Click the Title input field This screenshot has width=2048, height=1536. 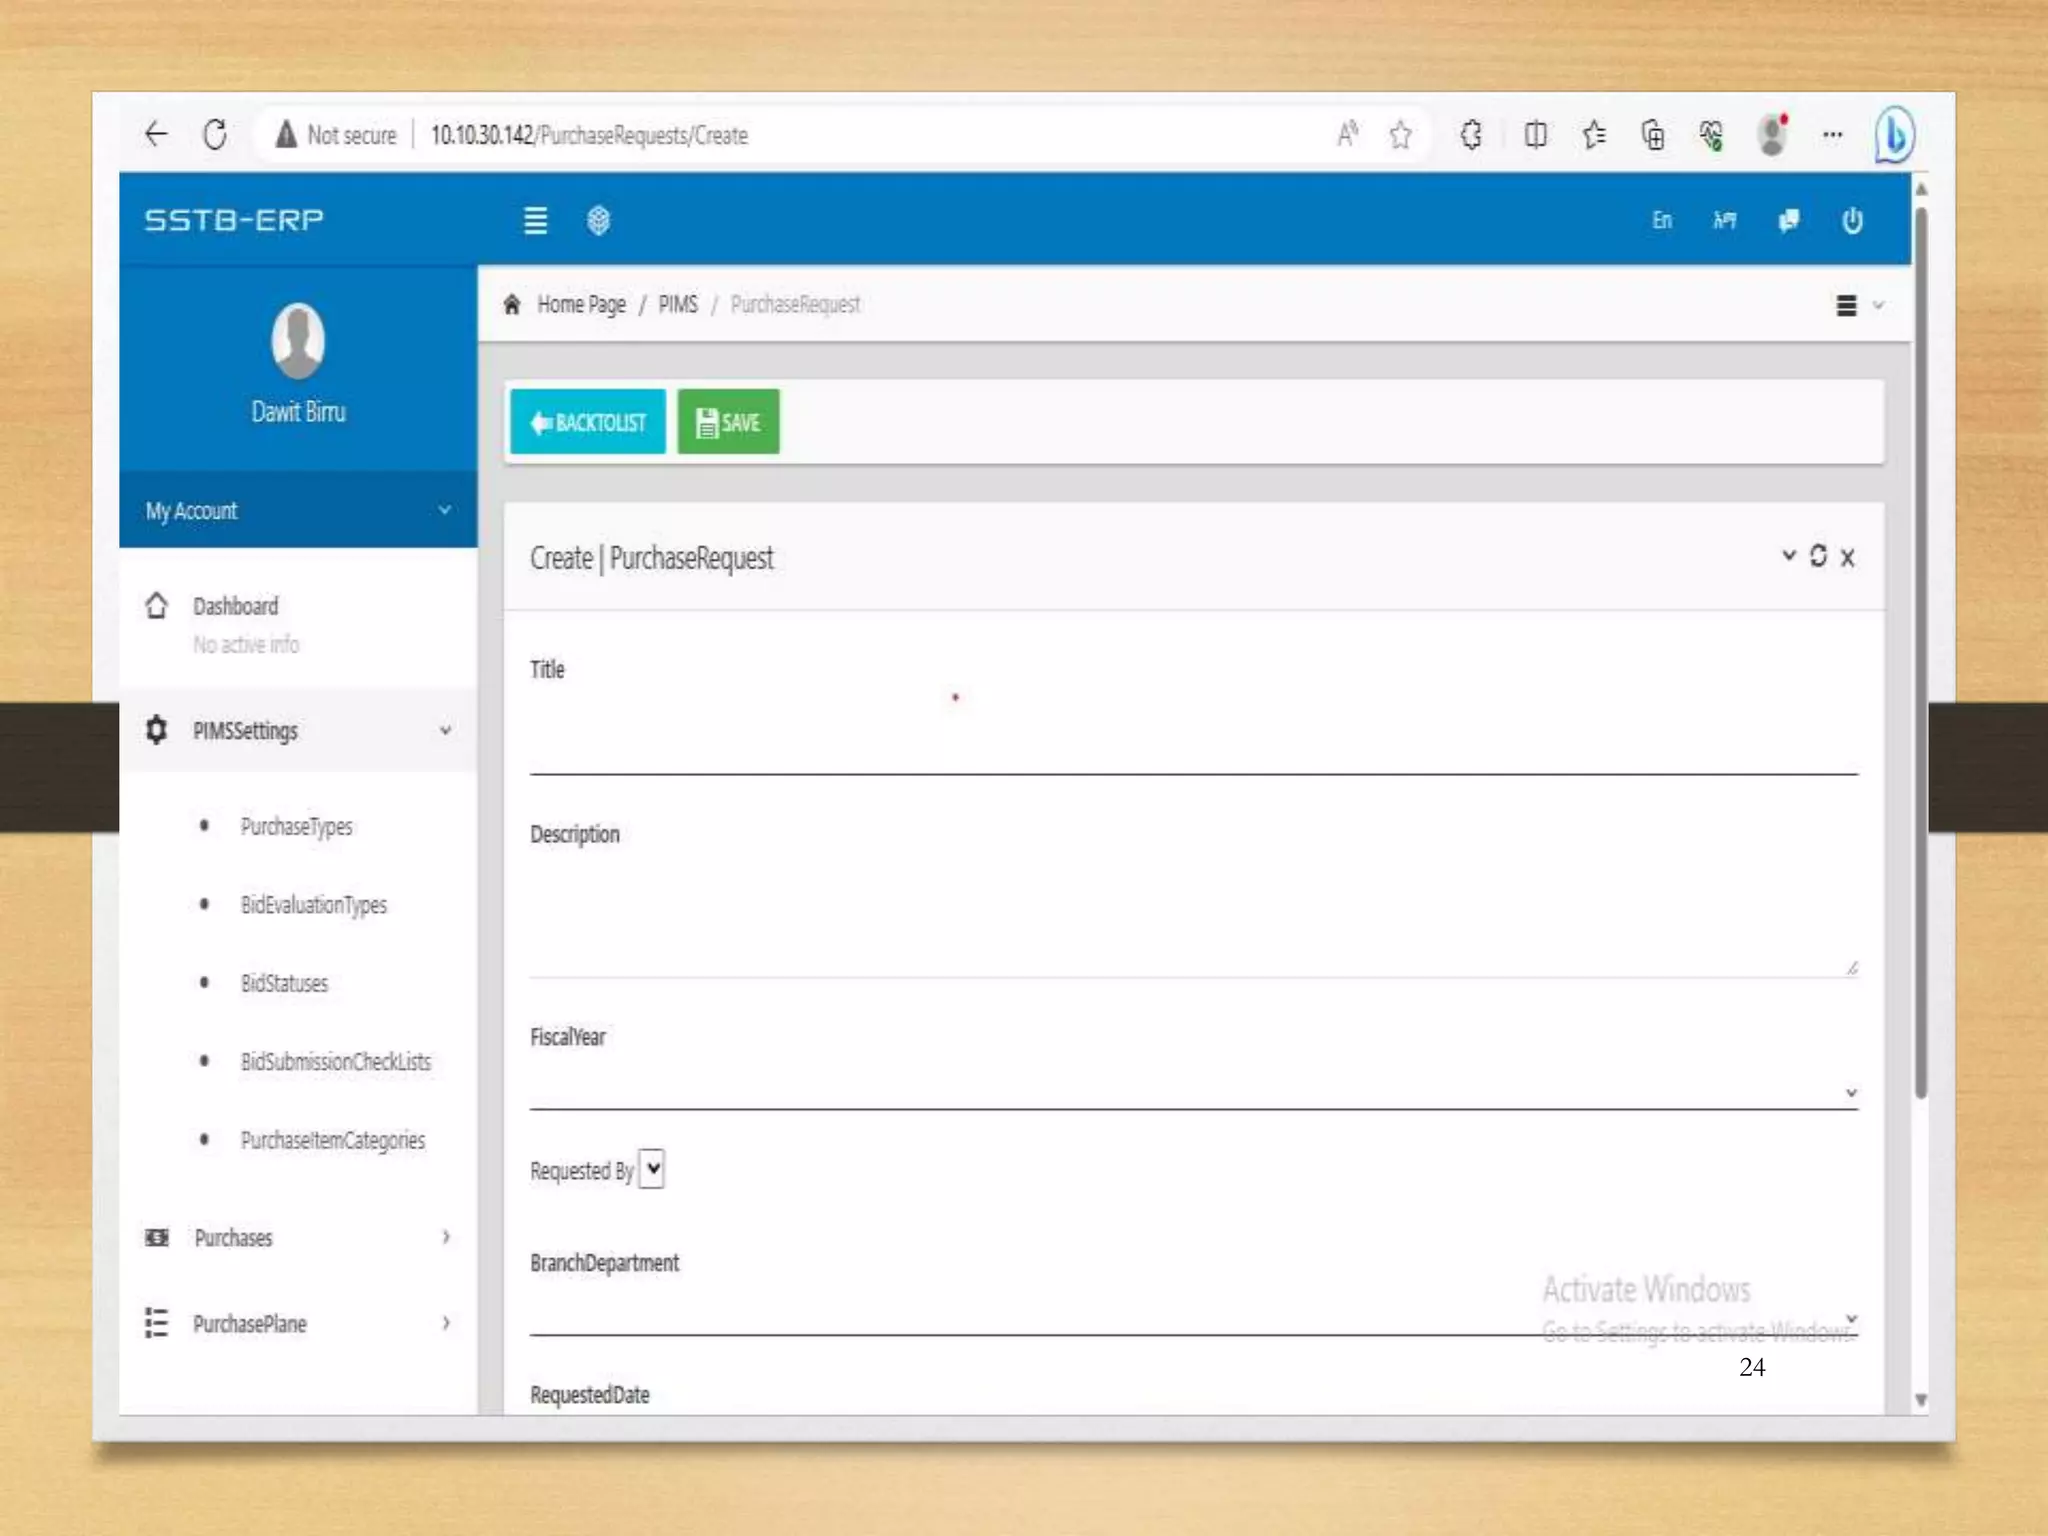pos(1192,750)
